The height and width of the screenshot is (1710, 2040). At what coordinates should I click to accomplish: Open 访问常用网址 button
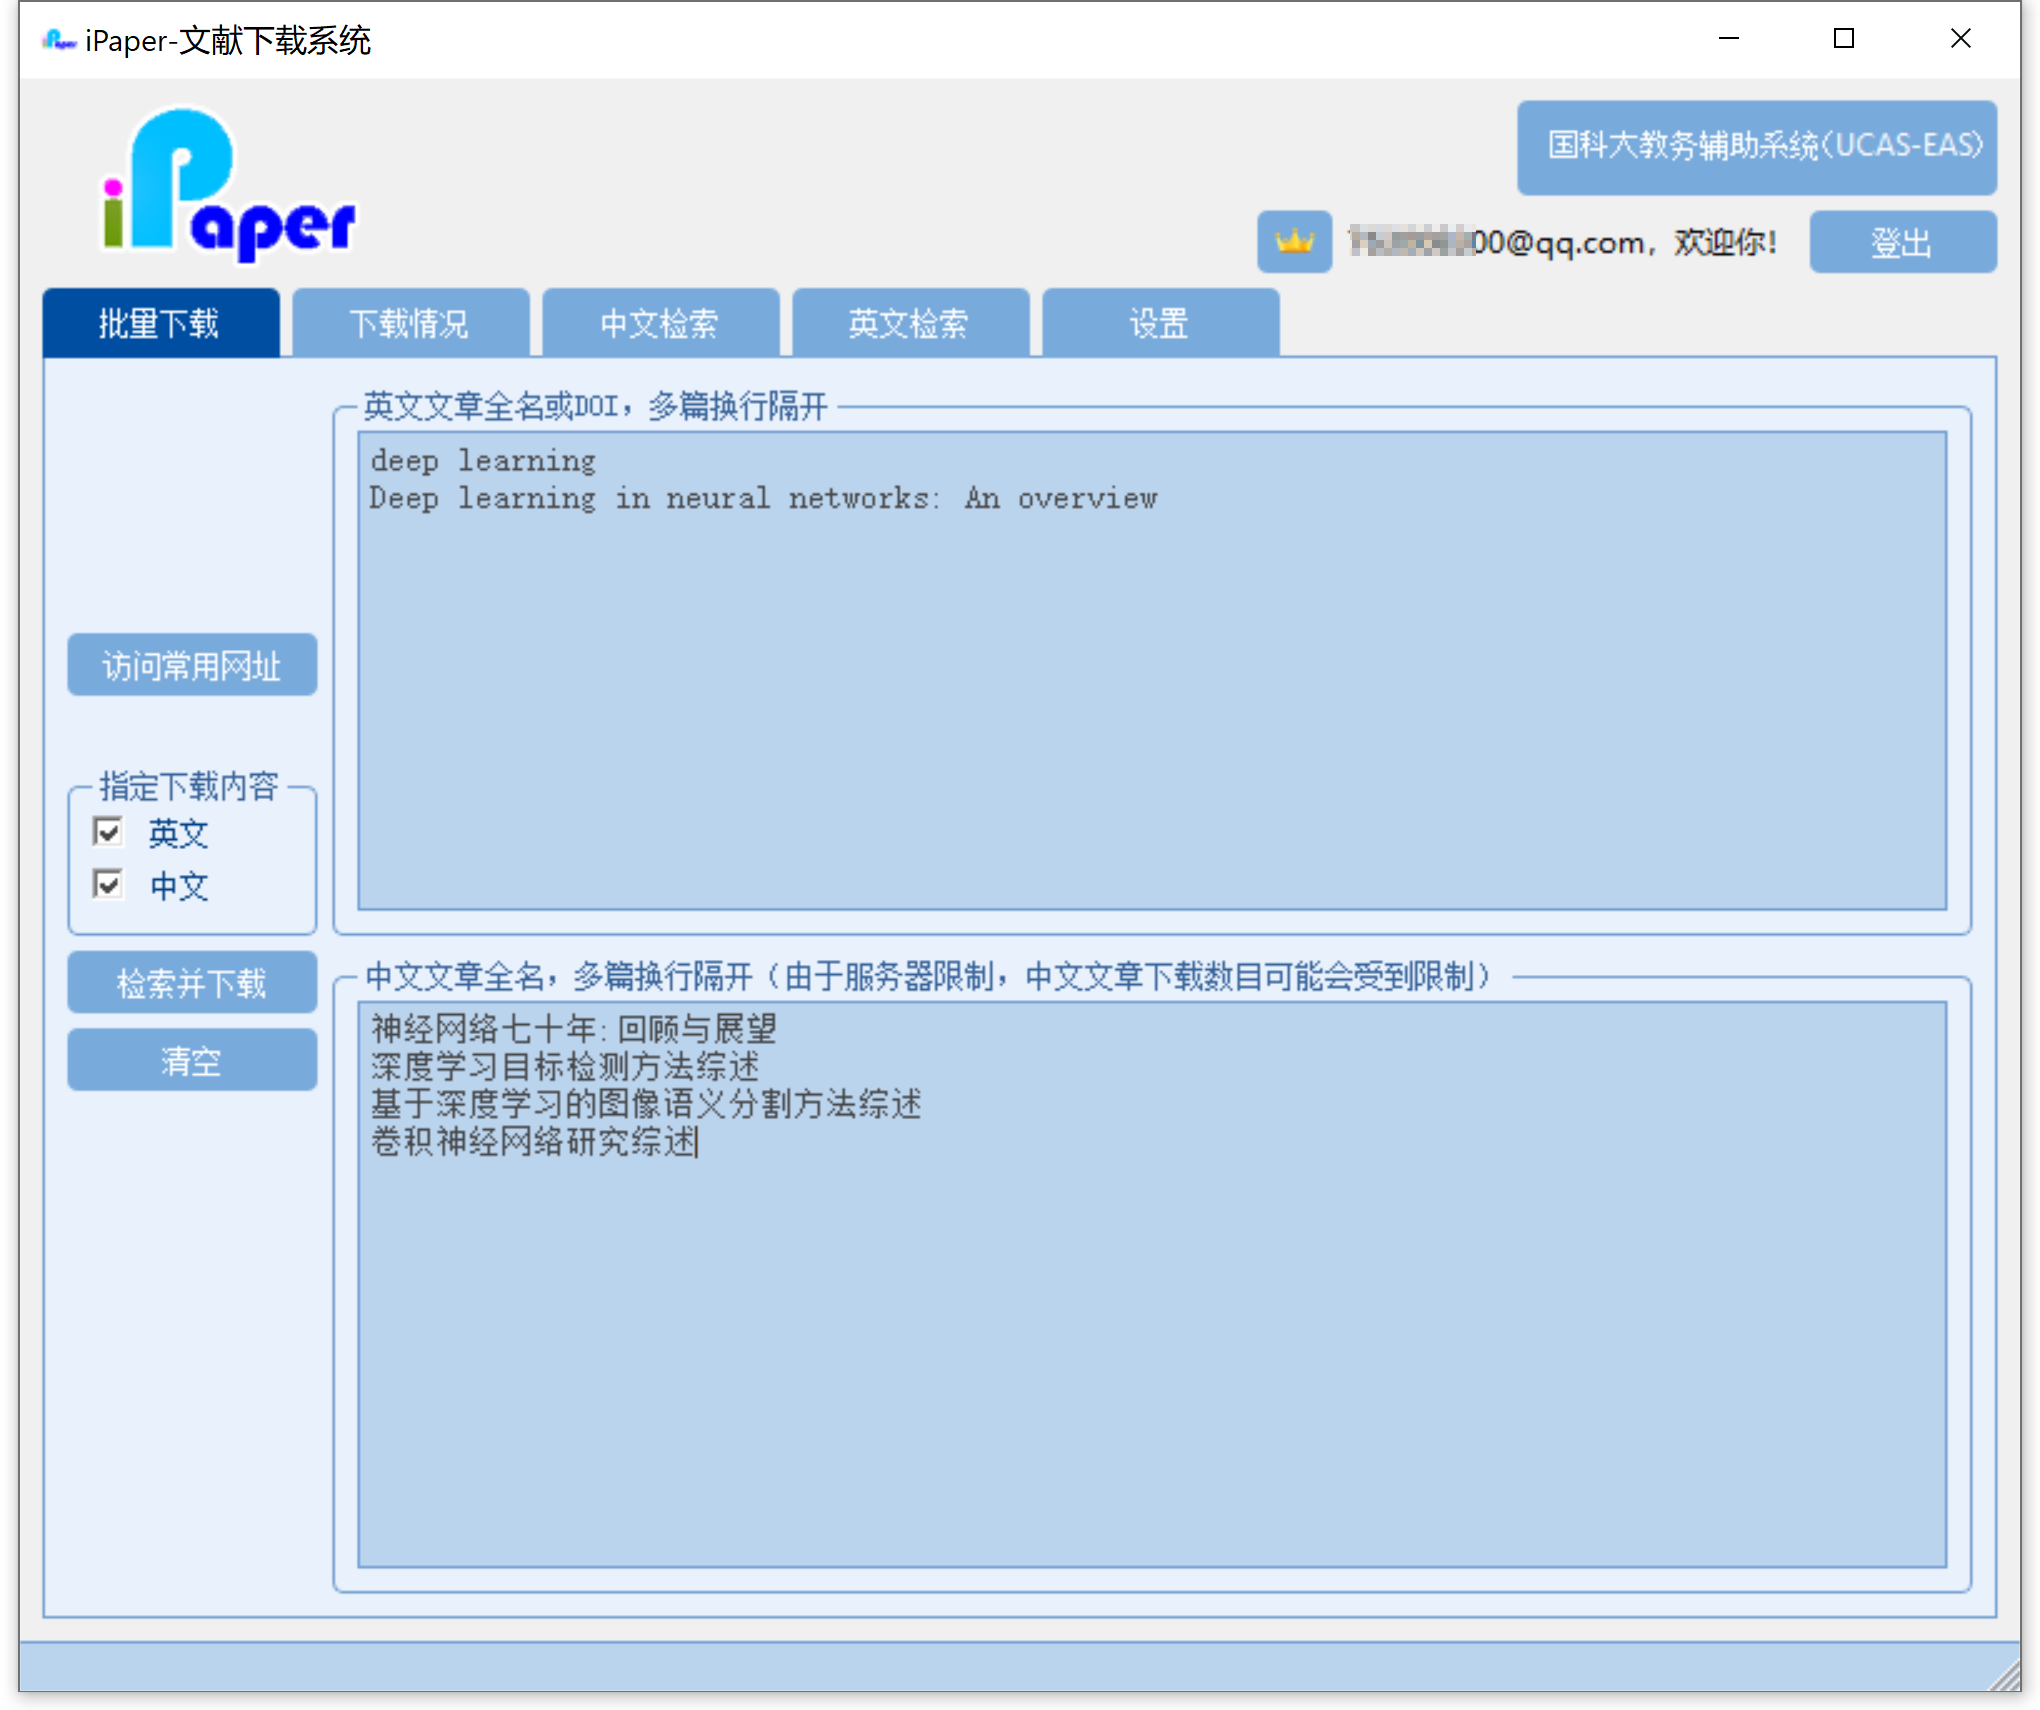[192, 665]
